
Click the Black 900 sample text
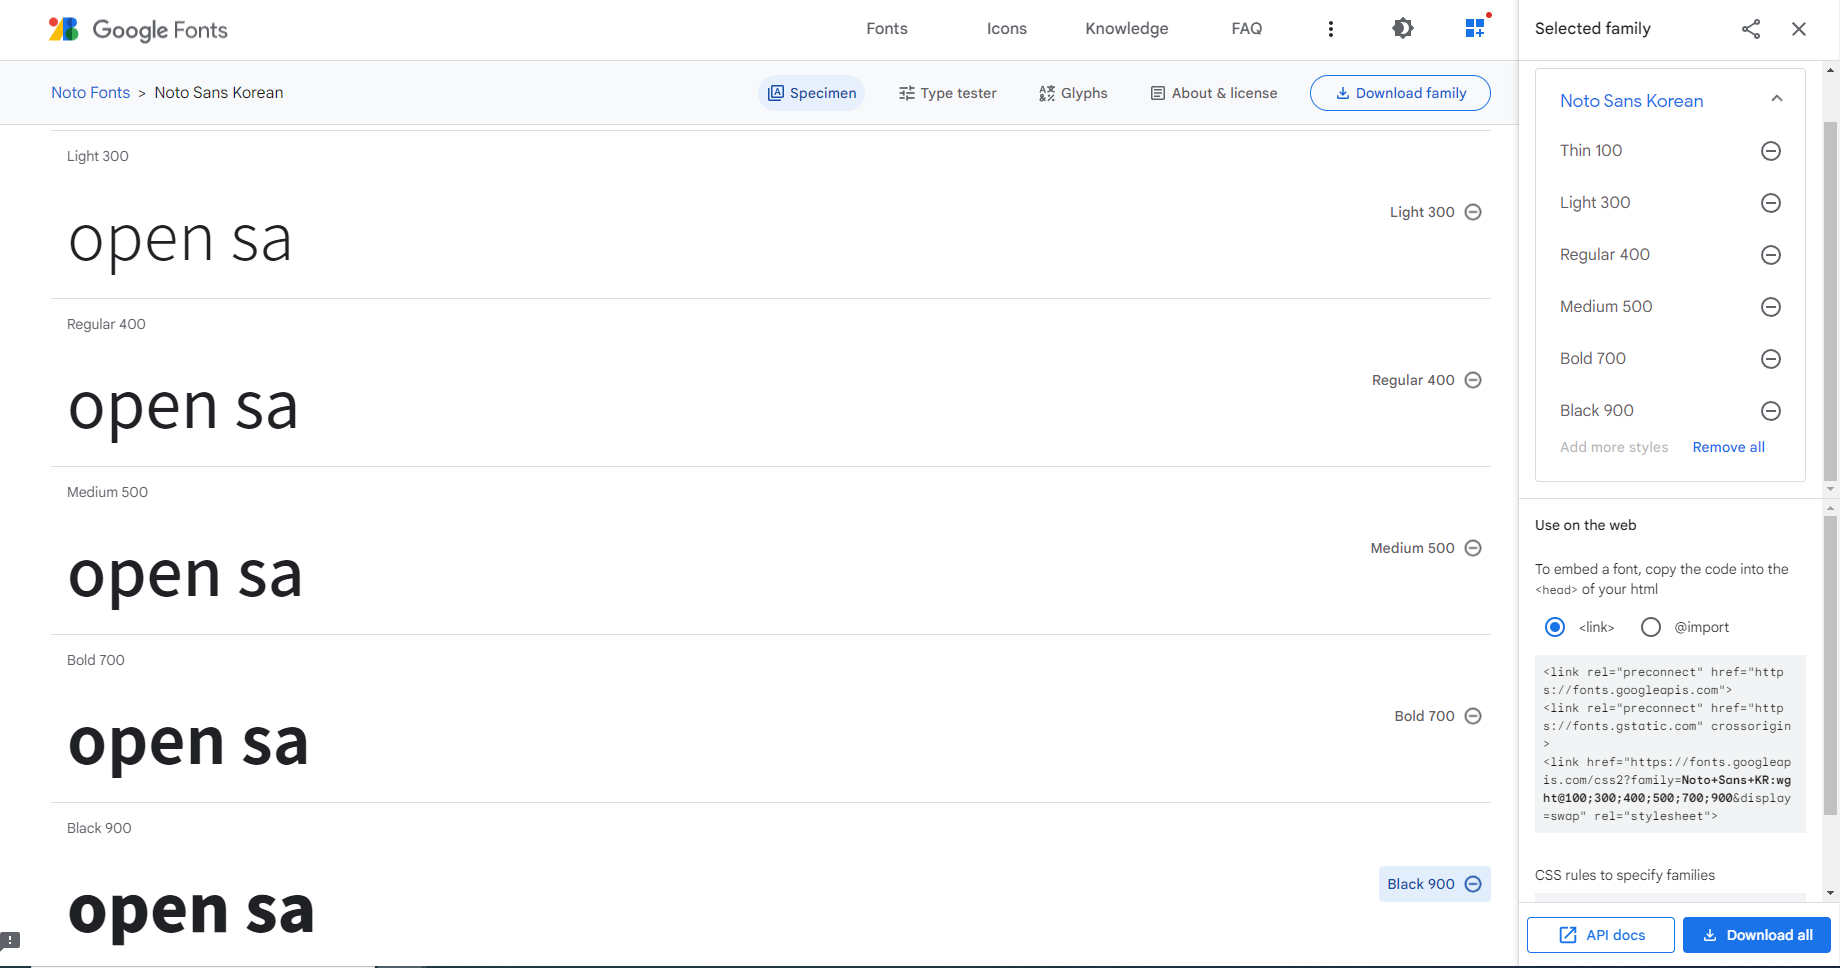[x=191, y=911]
